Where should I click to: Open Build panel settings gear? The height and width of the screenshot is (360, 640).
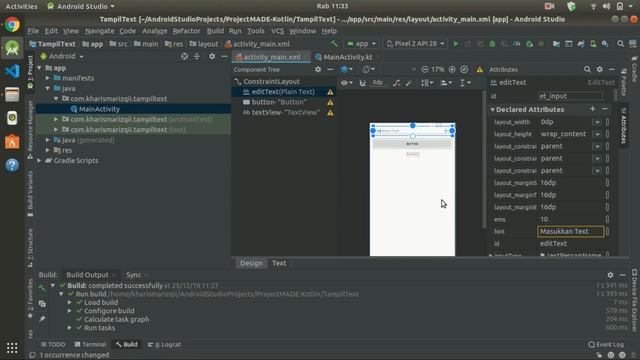click(610, 275)
